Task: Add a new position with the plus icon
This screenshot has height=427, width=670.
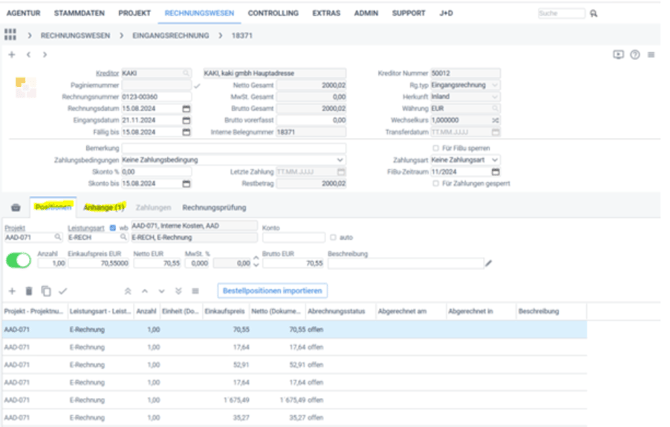Action: [11, 290]
